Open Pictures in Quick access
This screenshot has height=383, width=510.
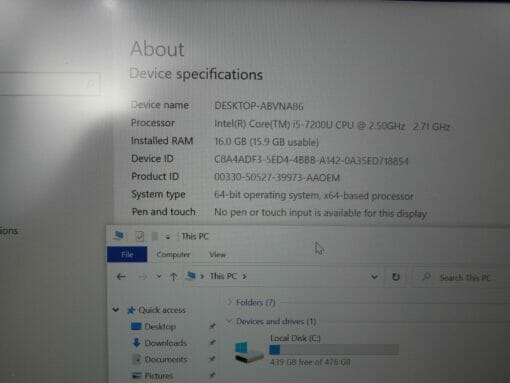[159, 376]
